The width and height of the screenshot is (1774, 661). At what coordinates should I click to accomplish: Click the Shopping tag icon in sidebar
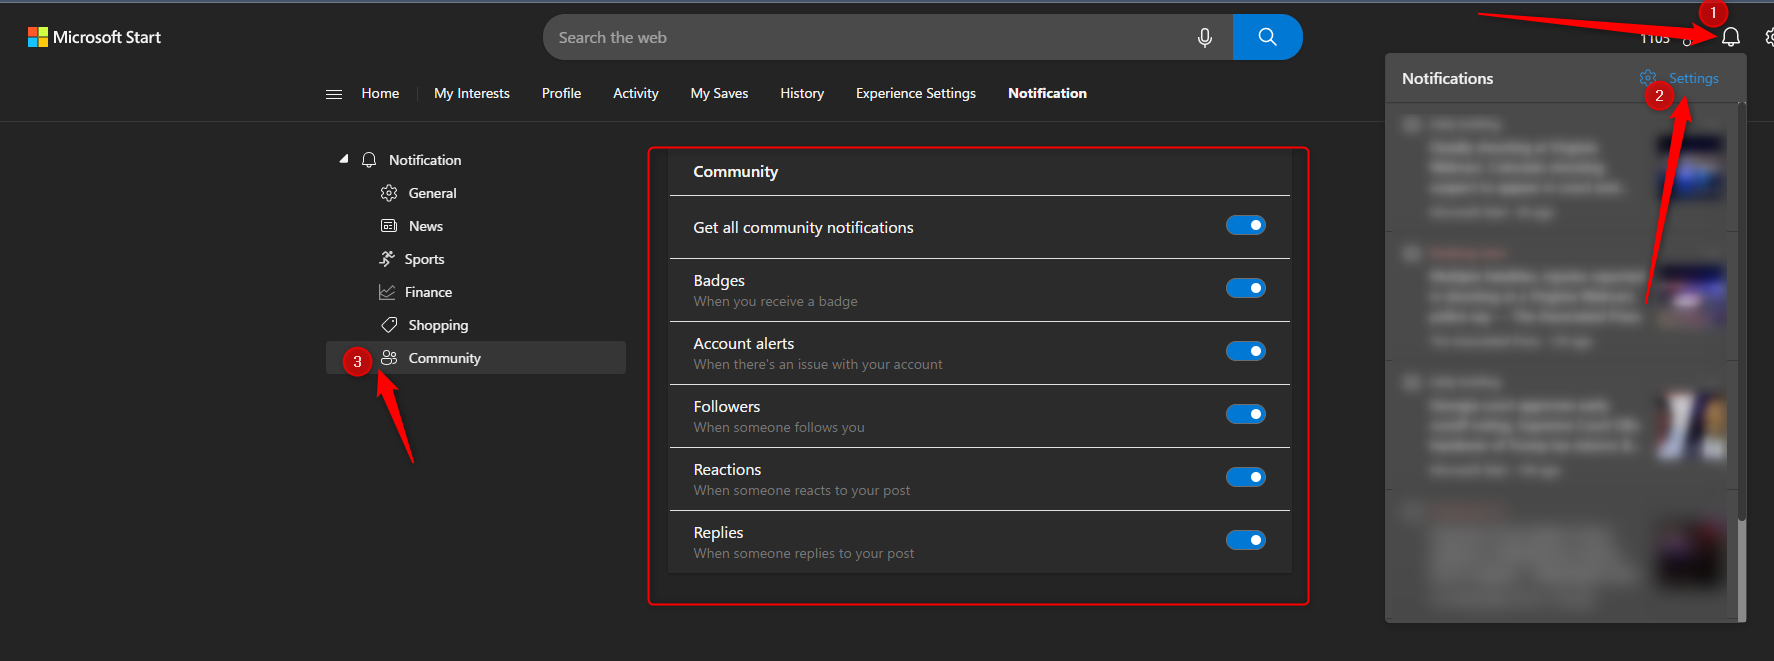pyautogui.click(x=389, y=325)
